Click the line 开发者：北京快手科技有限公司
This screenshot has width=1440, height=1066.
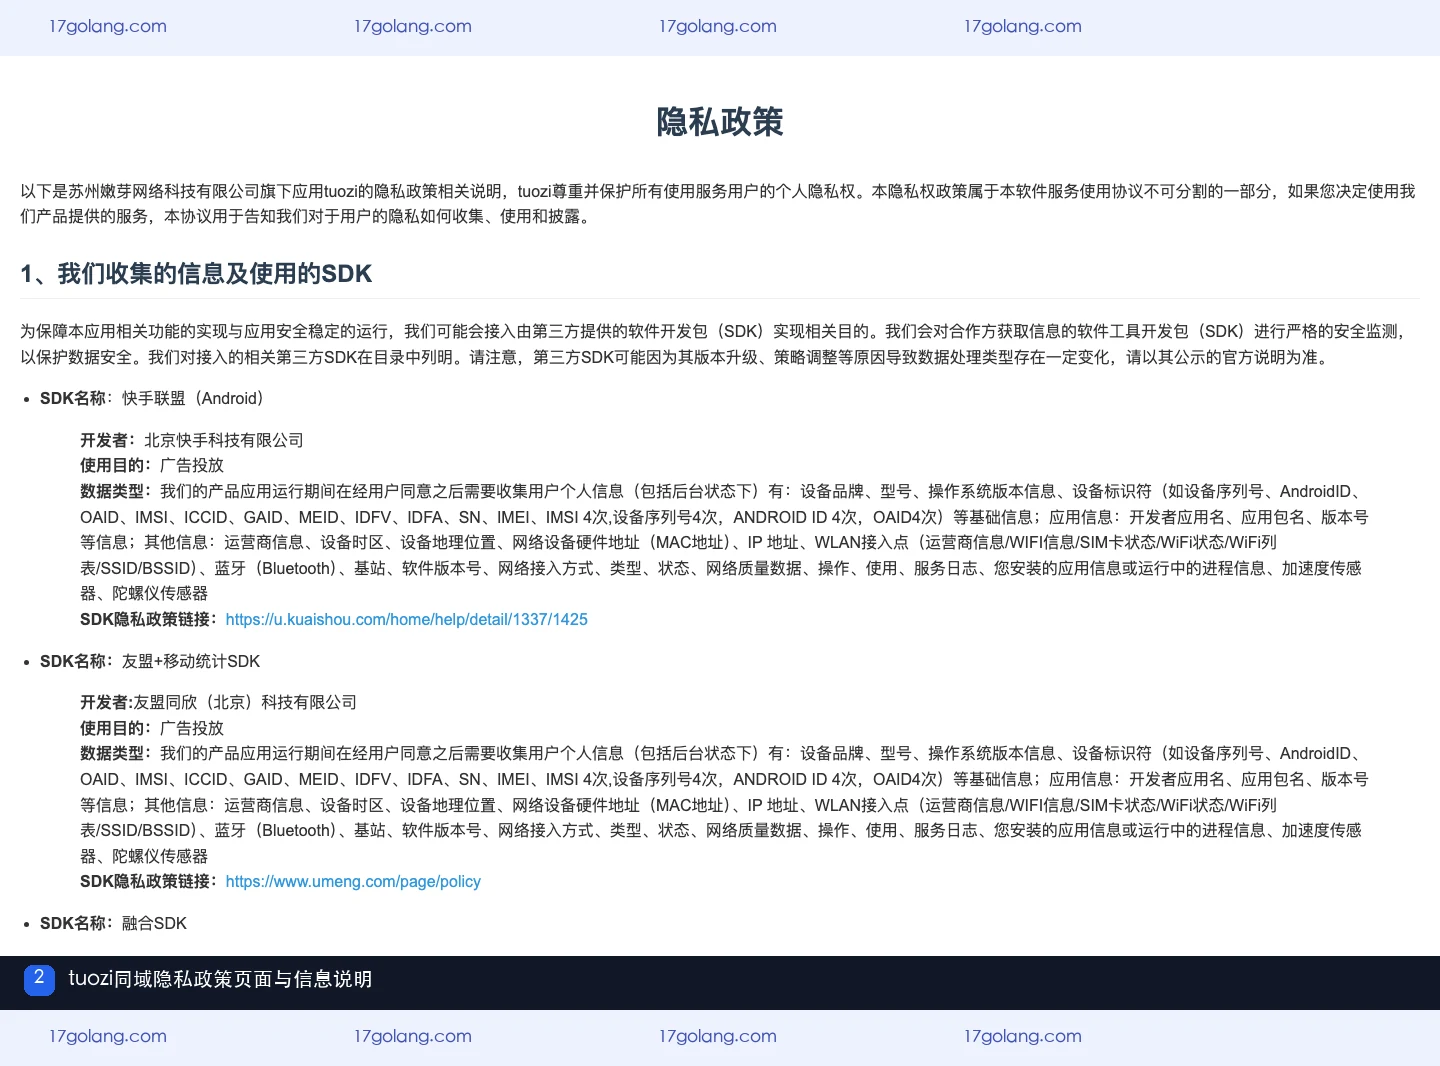(192, 440)
